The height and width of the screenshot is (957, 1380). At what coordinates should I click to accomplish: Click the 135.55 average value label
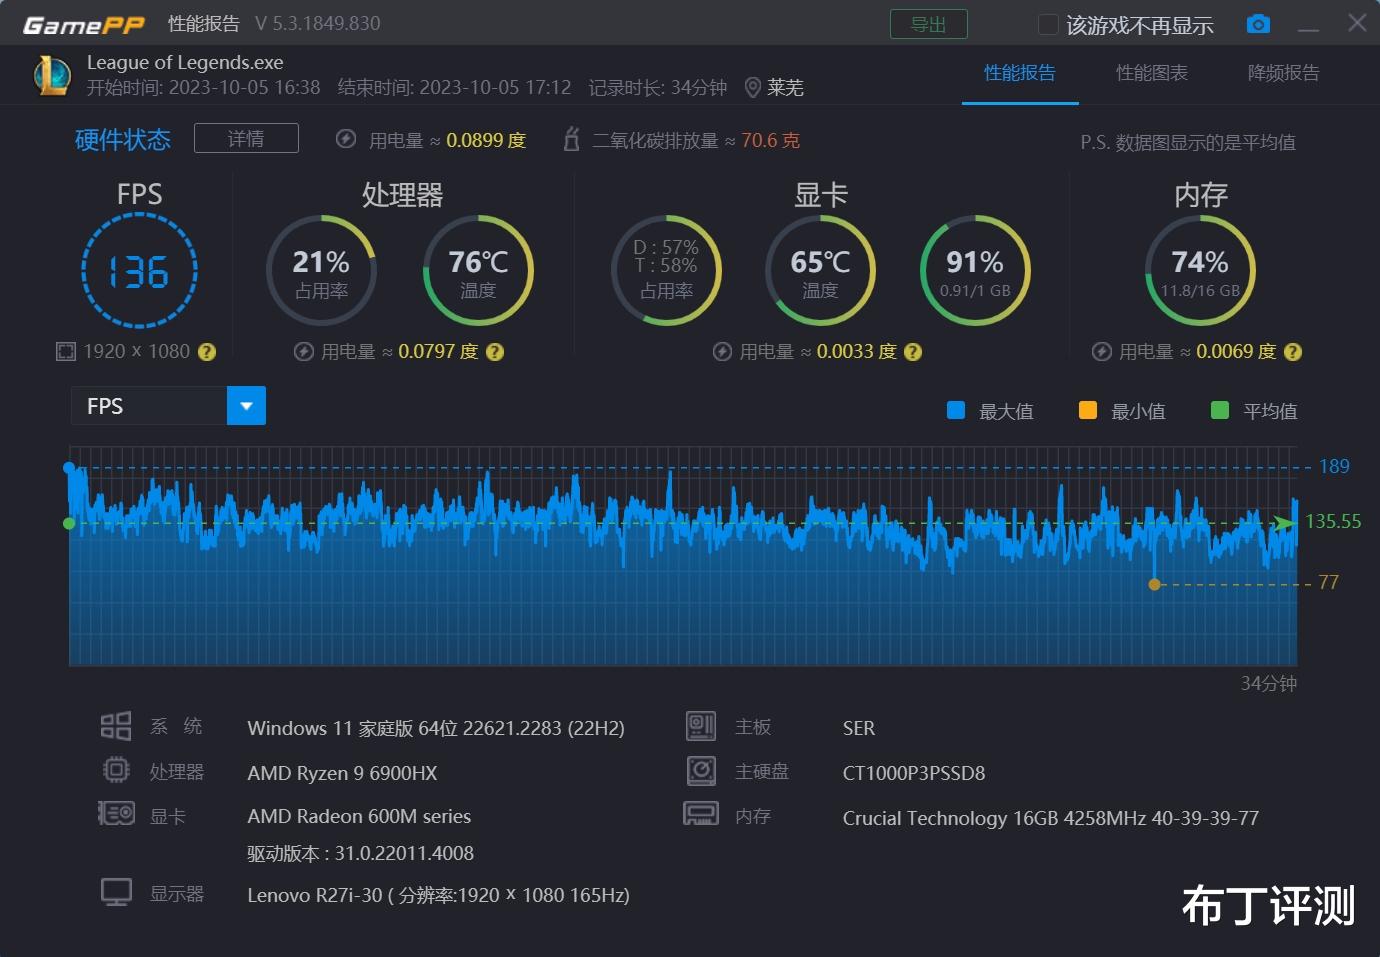click(1333, 522)
